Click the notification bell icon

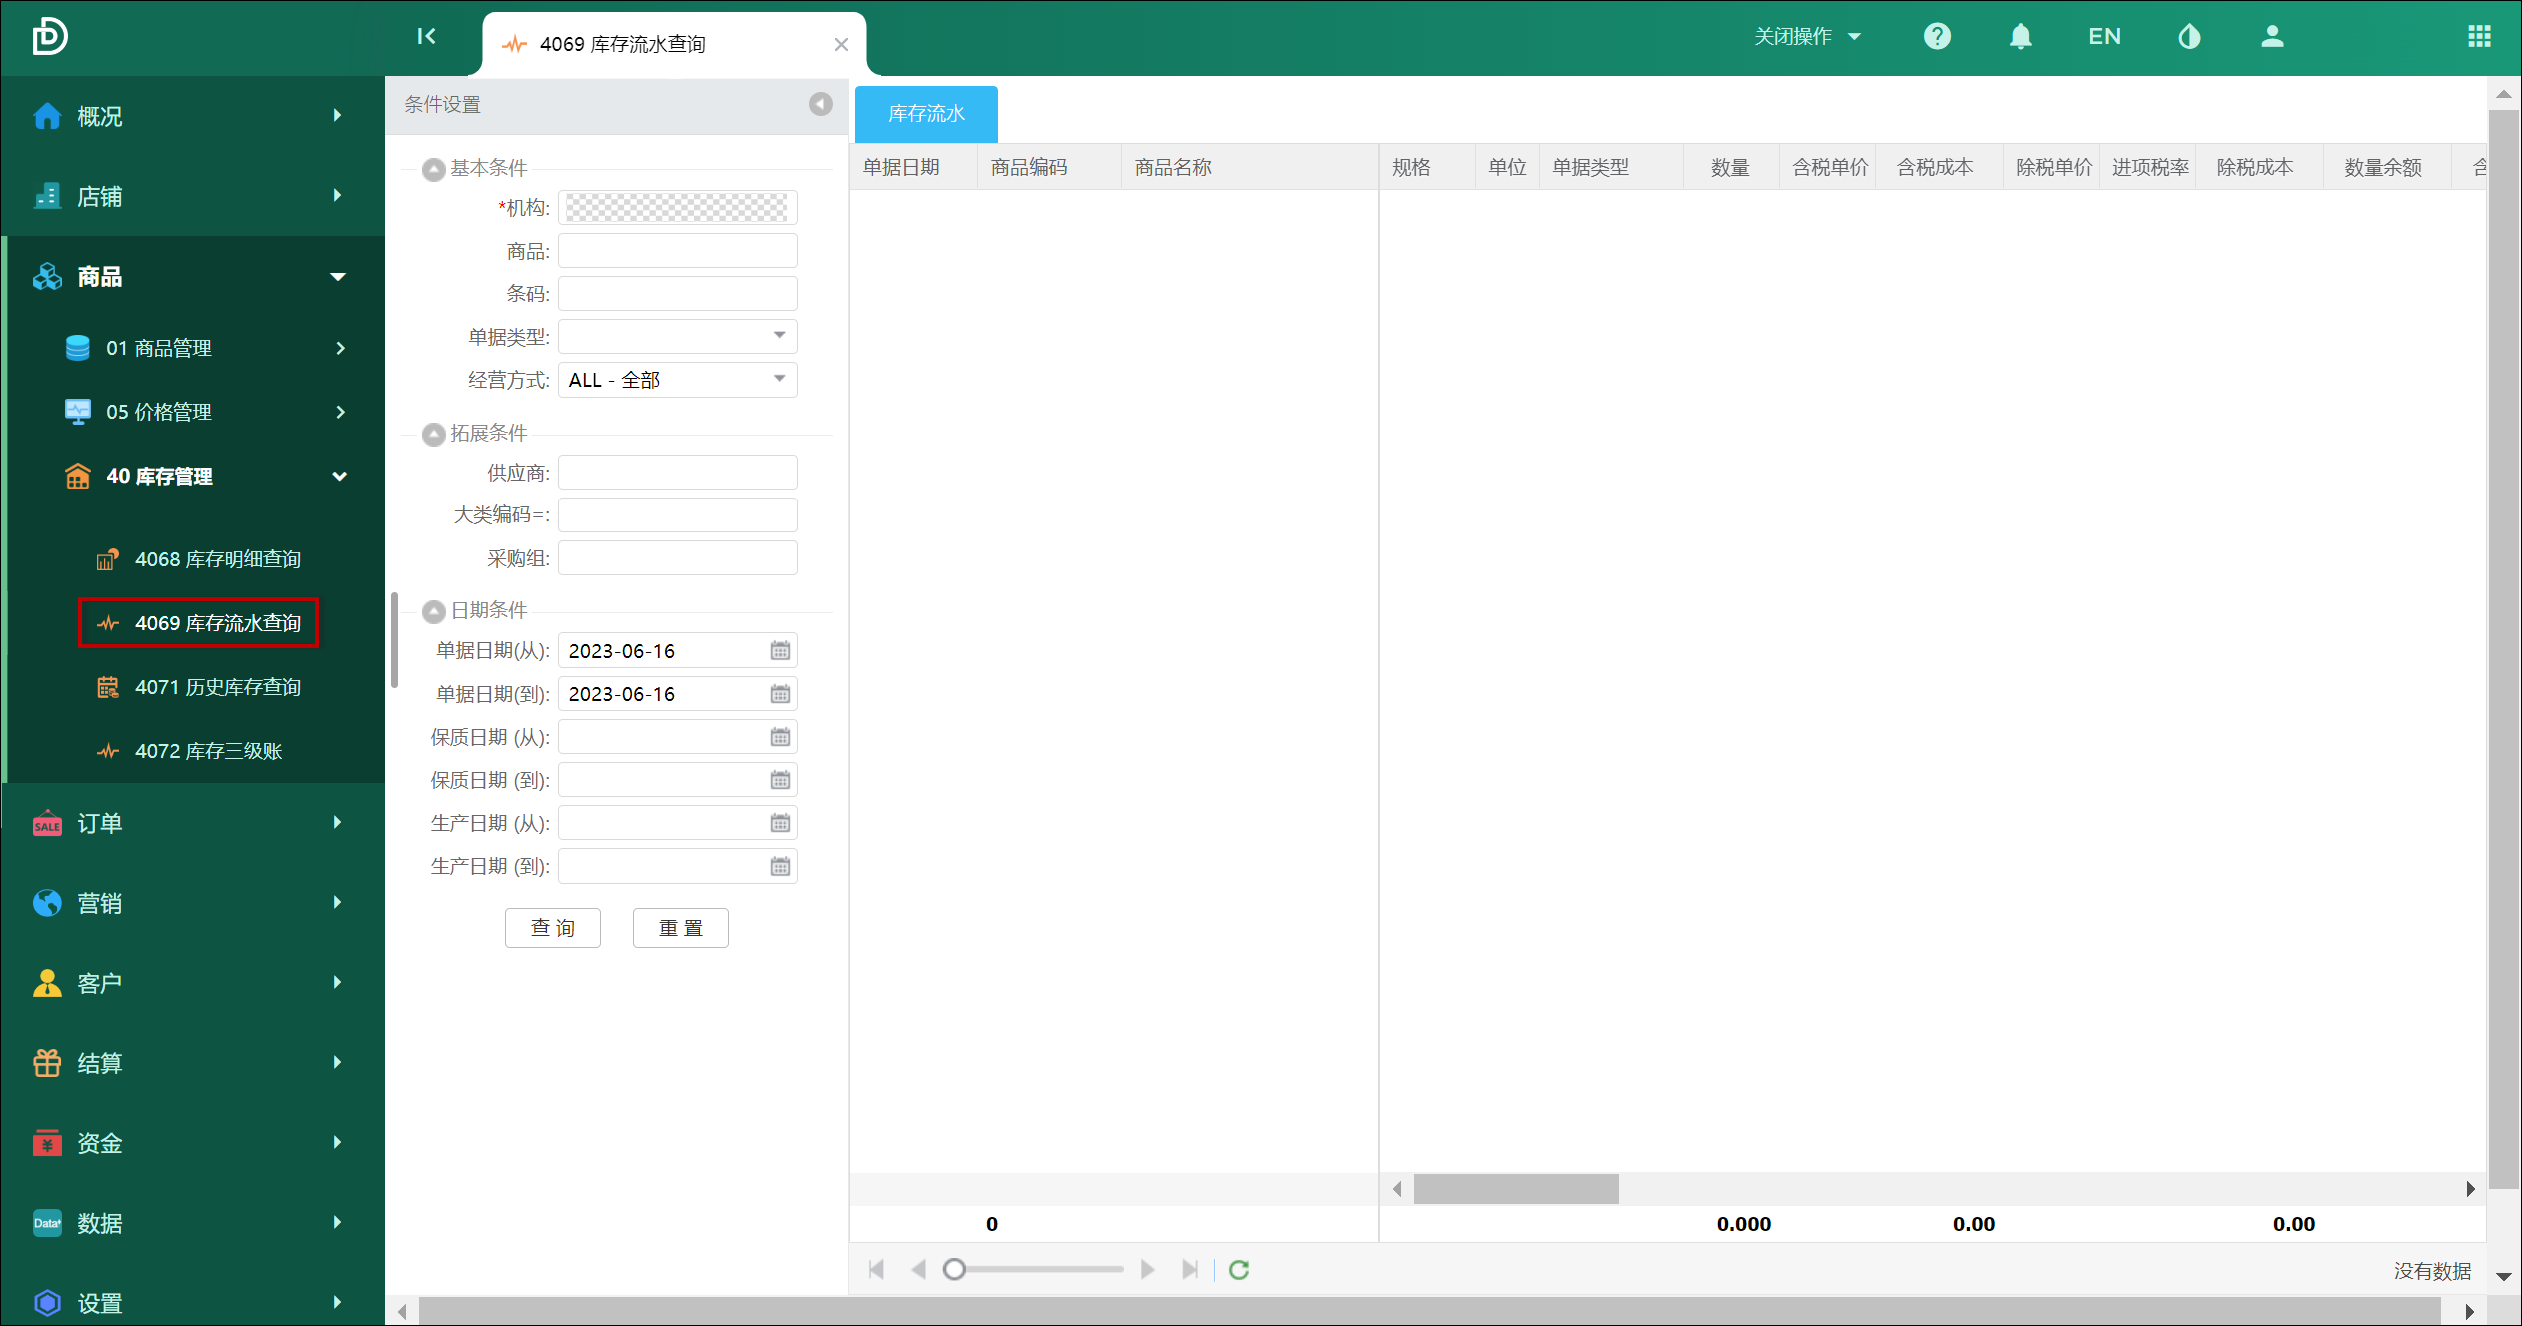pyautogui.click(x=2020, y=37)
